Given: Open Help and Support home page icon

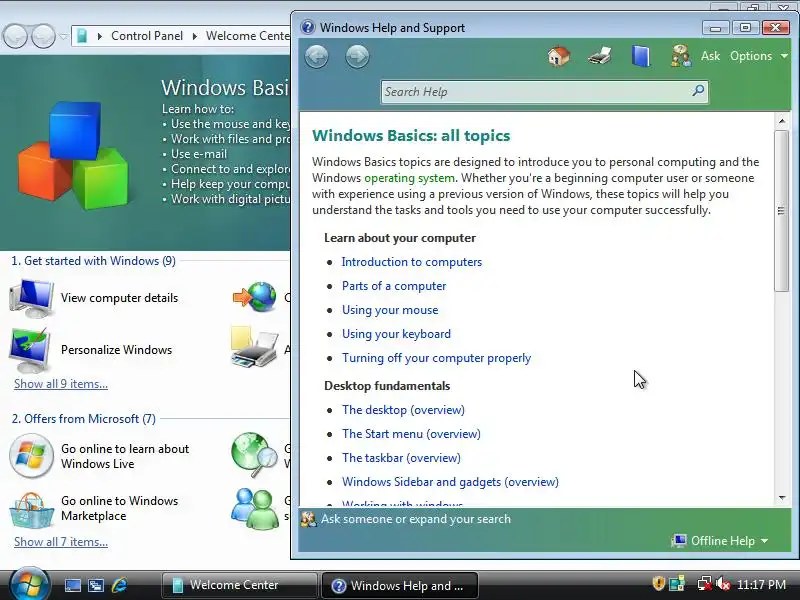Looking at the screenshot, I should [559, 56].
